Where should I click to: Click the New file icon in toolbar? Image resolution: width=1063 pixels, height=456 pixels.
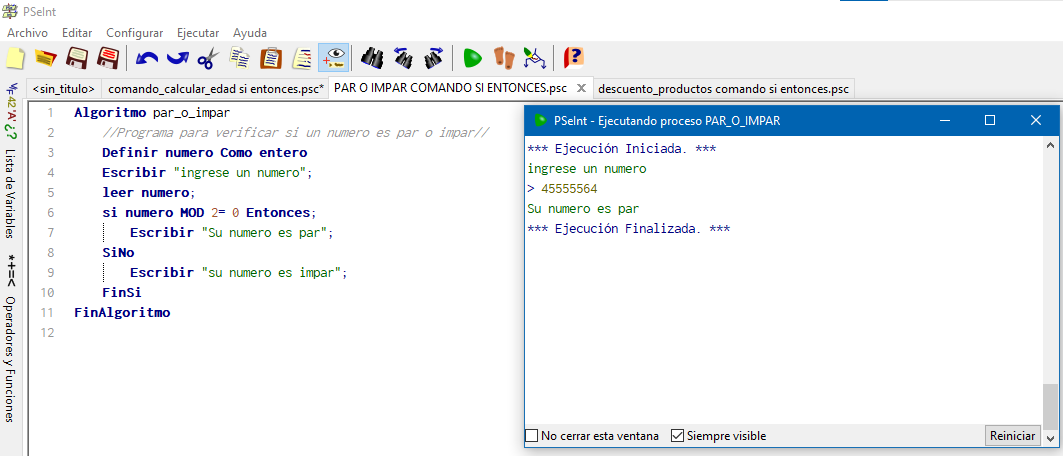coord(16,58)
